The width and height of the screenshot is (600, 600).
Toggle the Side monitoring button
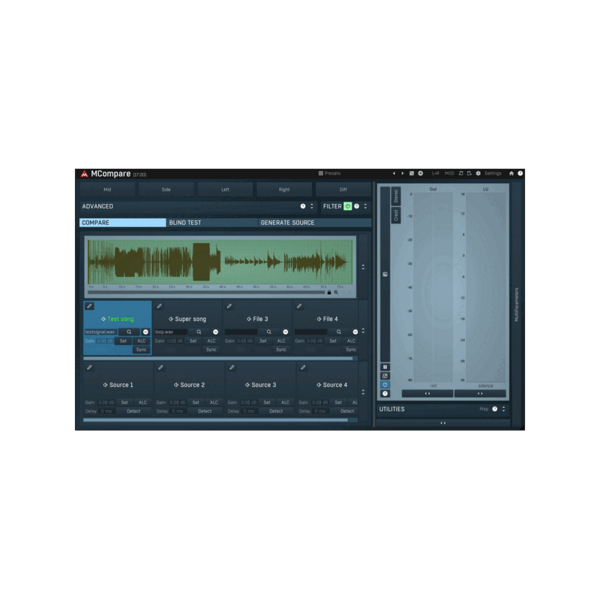tap(166, 189)
